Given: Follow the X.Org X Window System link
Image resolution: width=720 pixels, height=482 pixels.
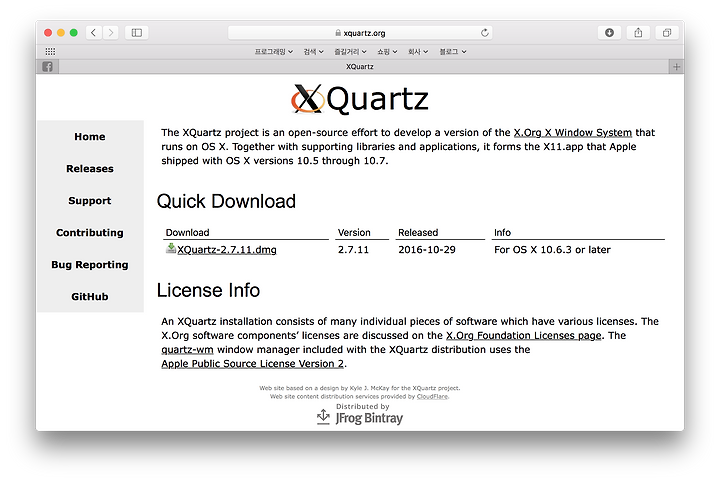Looking at the screenshot, I should [573, 133].
